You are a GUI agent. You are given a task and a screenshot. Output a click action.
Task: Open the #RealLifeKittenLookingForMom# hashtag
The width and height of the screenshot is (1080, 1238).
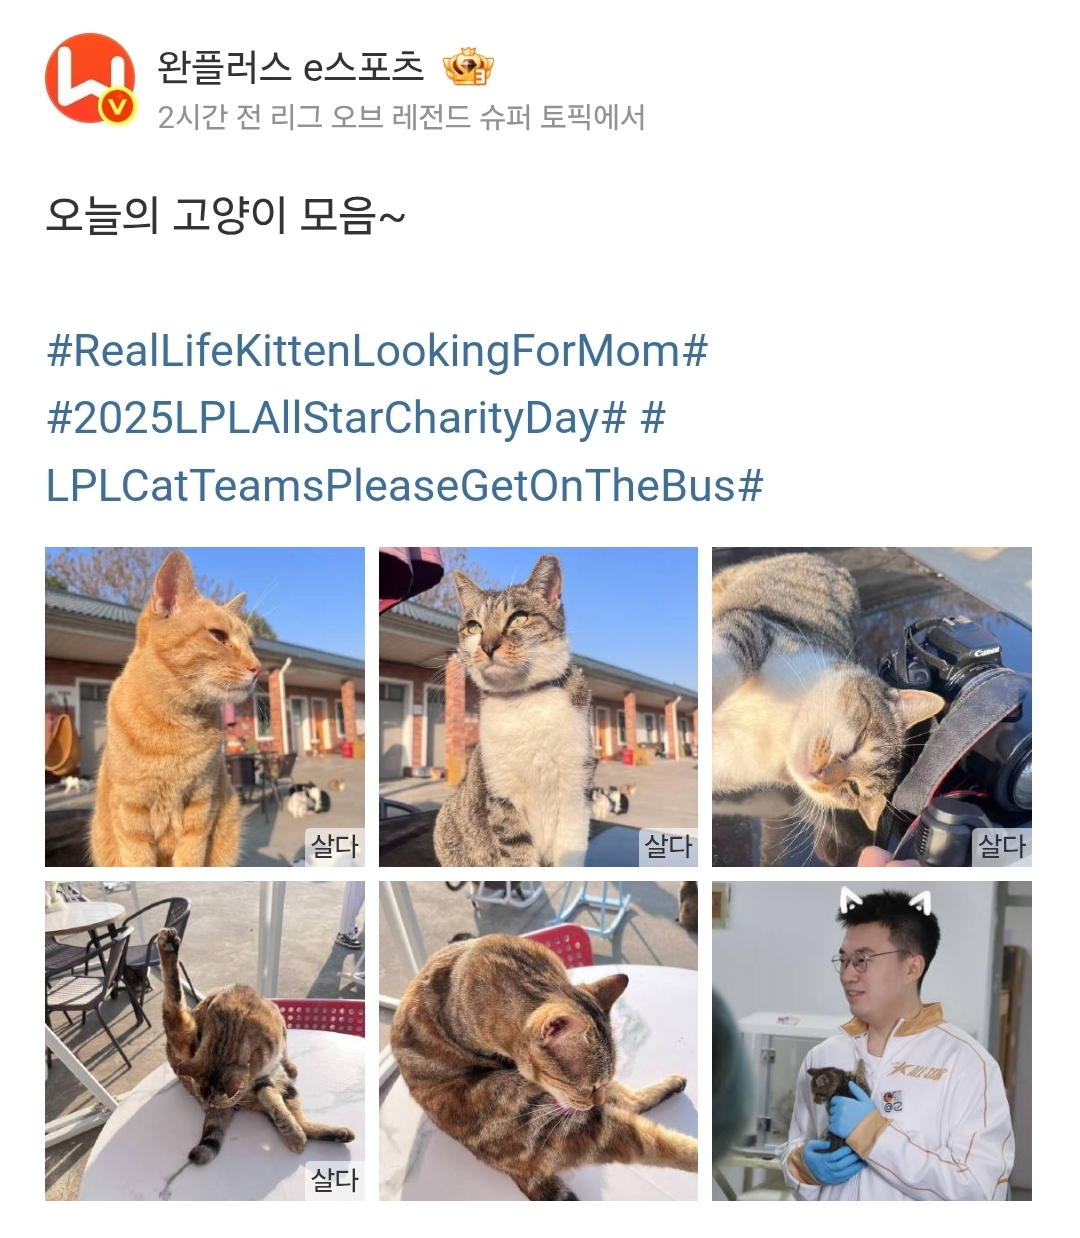pos(377,351)
